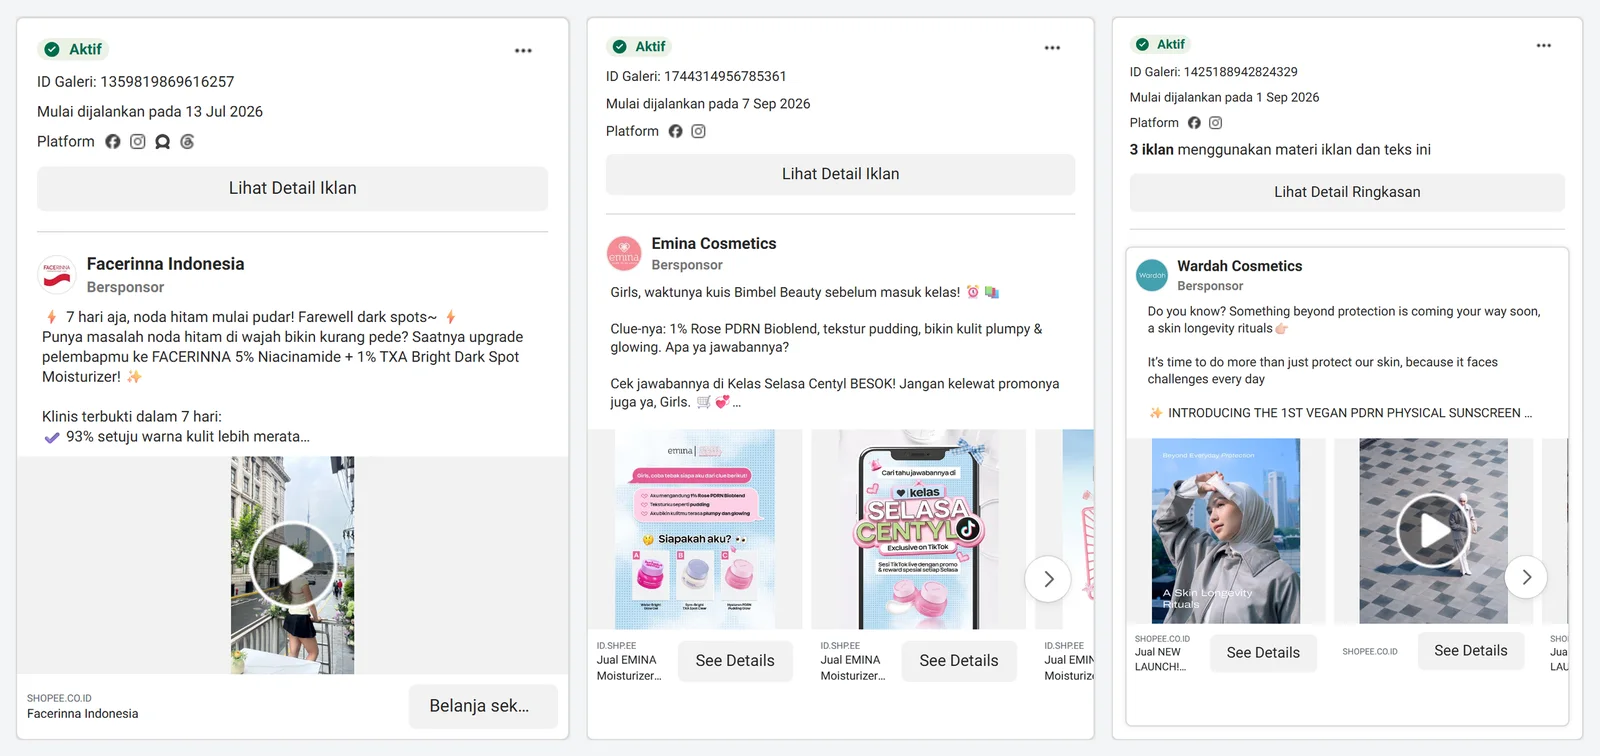This screenshot has width=1600, height=756.
Task: Click See Details under the Selasa Centyl image
Action: coord(959,661)
